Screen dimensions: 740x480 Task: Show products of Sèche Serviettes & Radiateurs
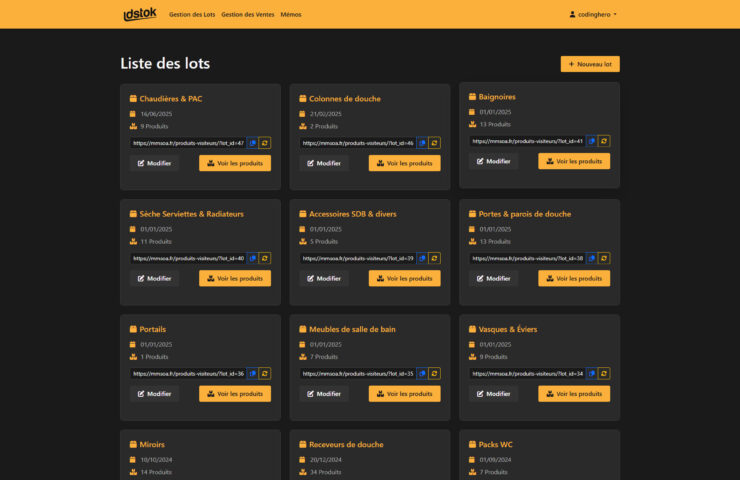click(x=235, y=278)
